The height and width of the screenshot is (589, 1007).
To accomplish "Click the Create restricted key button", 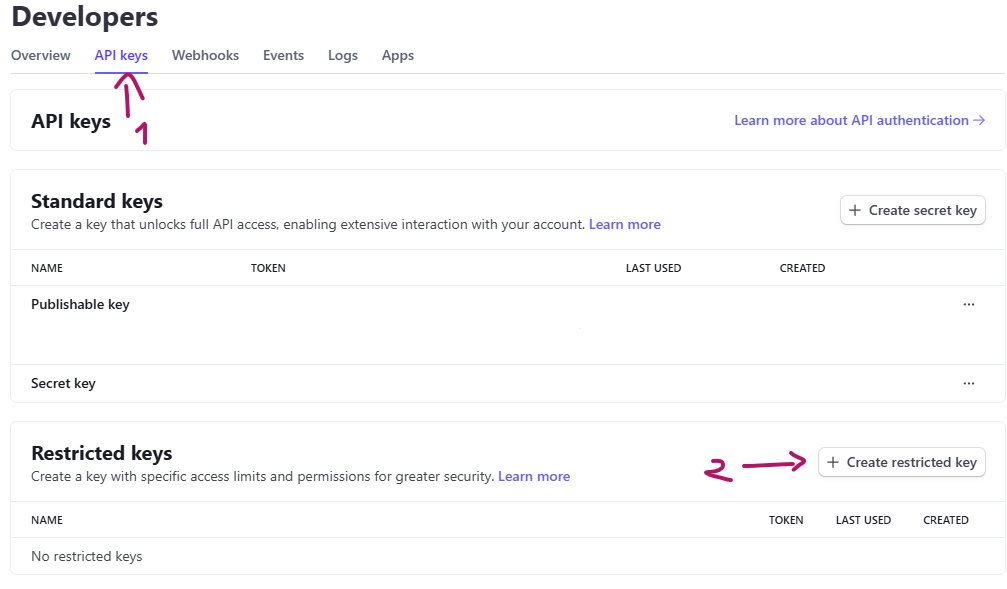I will (x=901, y=462).
